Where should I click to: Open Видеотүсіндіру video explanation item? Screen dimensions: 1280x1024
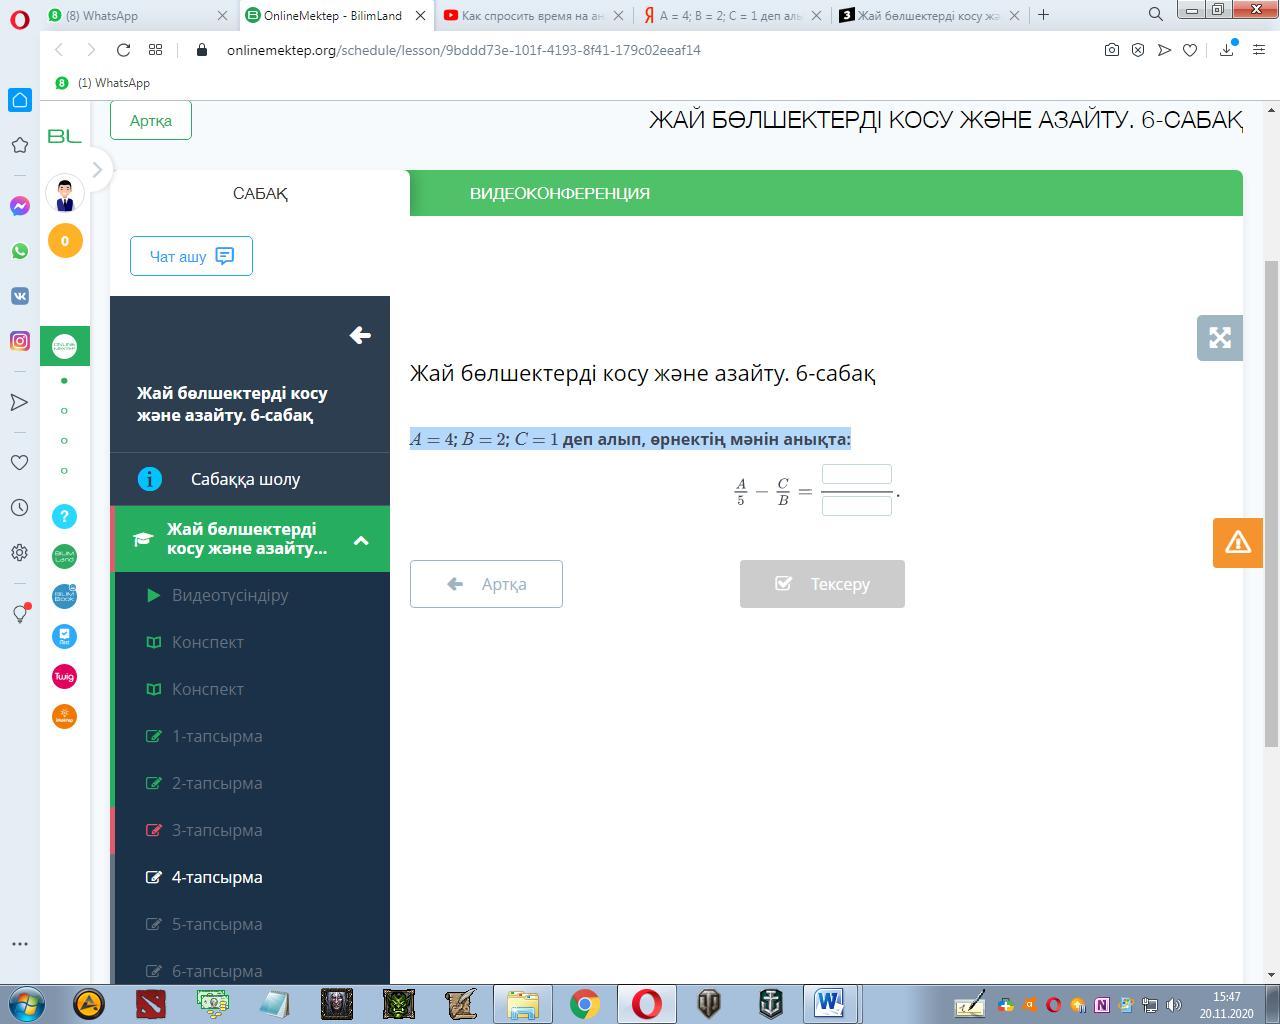pos(229,595)
